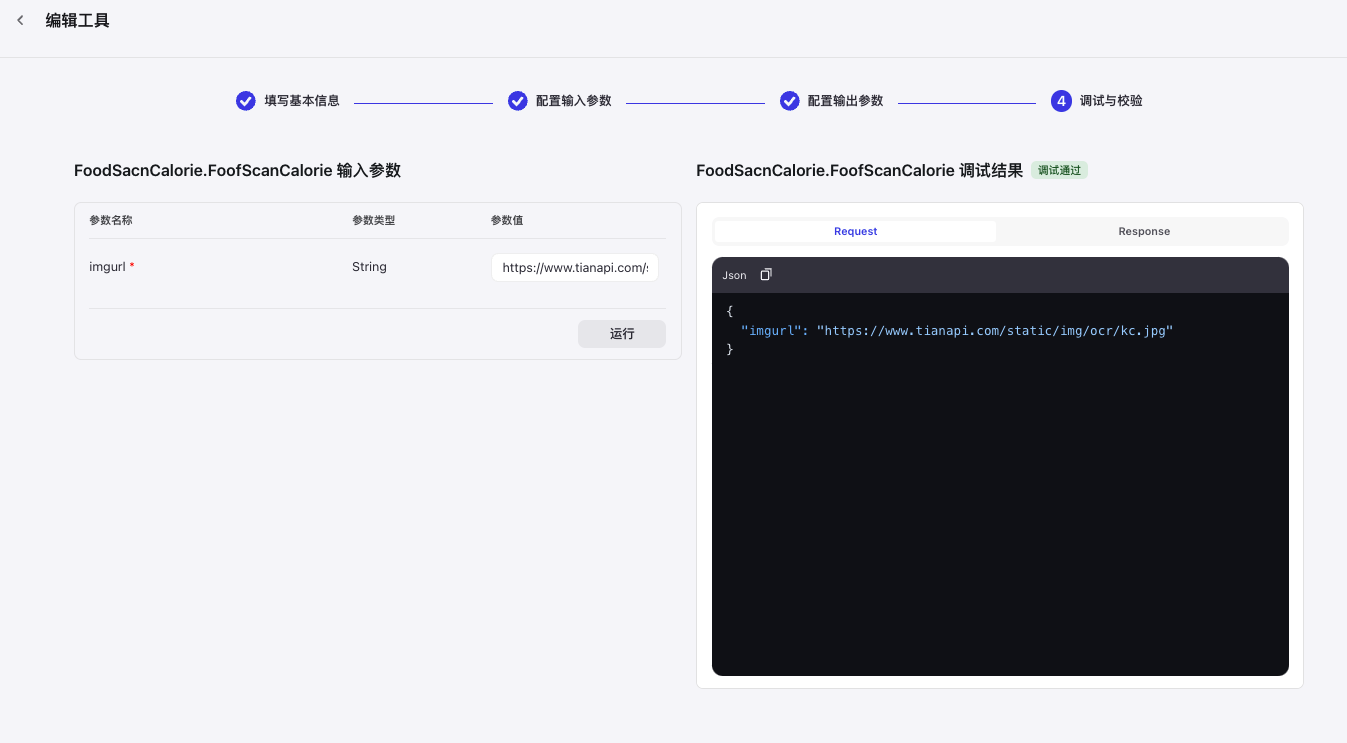The width and height of the screenshot is (1347, 743).
Task: Click the Json label in code header
Action: 735,275
